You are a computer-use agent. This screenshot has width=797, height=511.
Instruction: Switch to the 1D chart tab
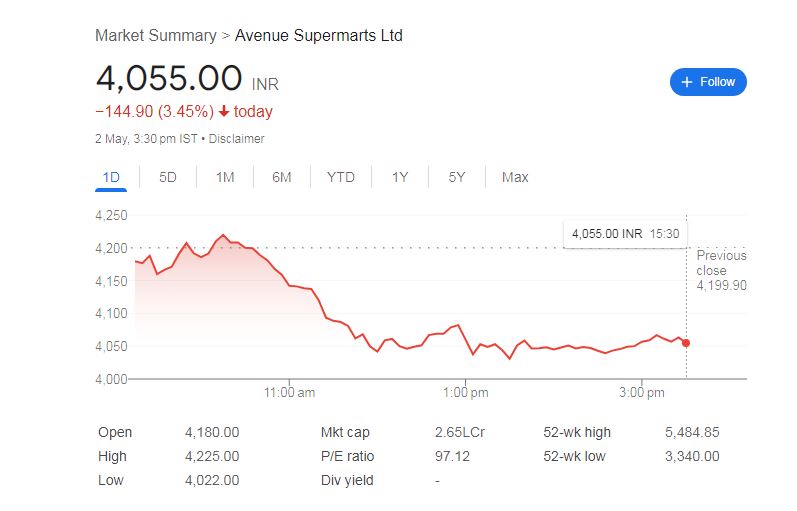coord(111,177)
